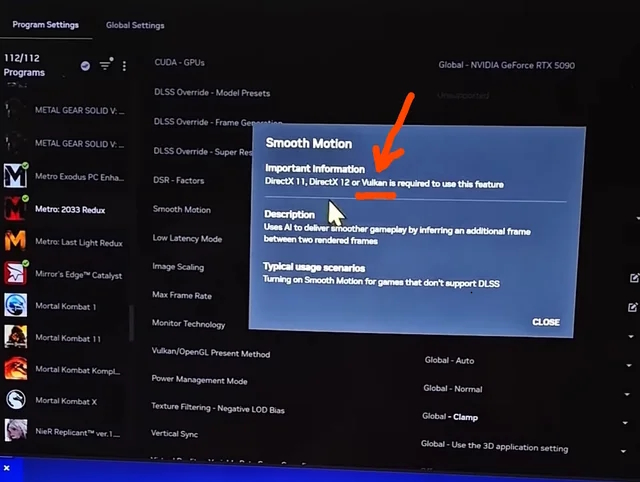640x482 pixels.
Task: Pick the Mortal Kombat X icon
Action: [16, 400]
